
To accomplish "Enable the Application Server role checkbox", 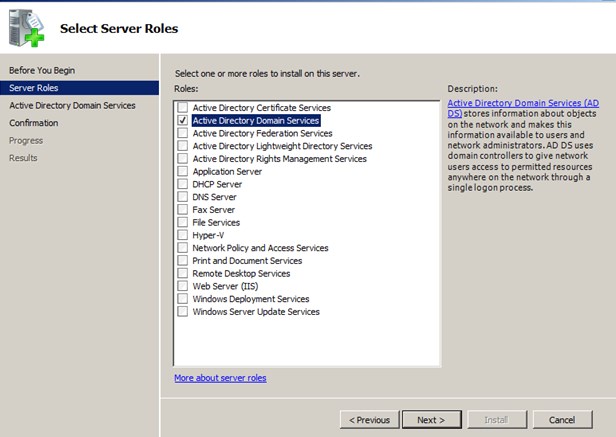I will click(182, 171).
